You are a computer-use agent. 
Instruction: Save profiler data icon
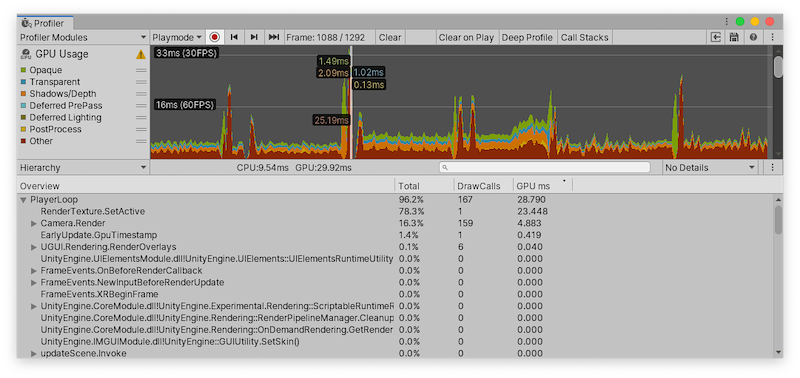tap(734, 37)
